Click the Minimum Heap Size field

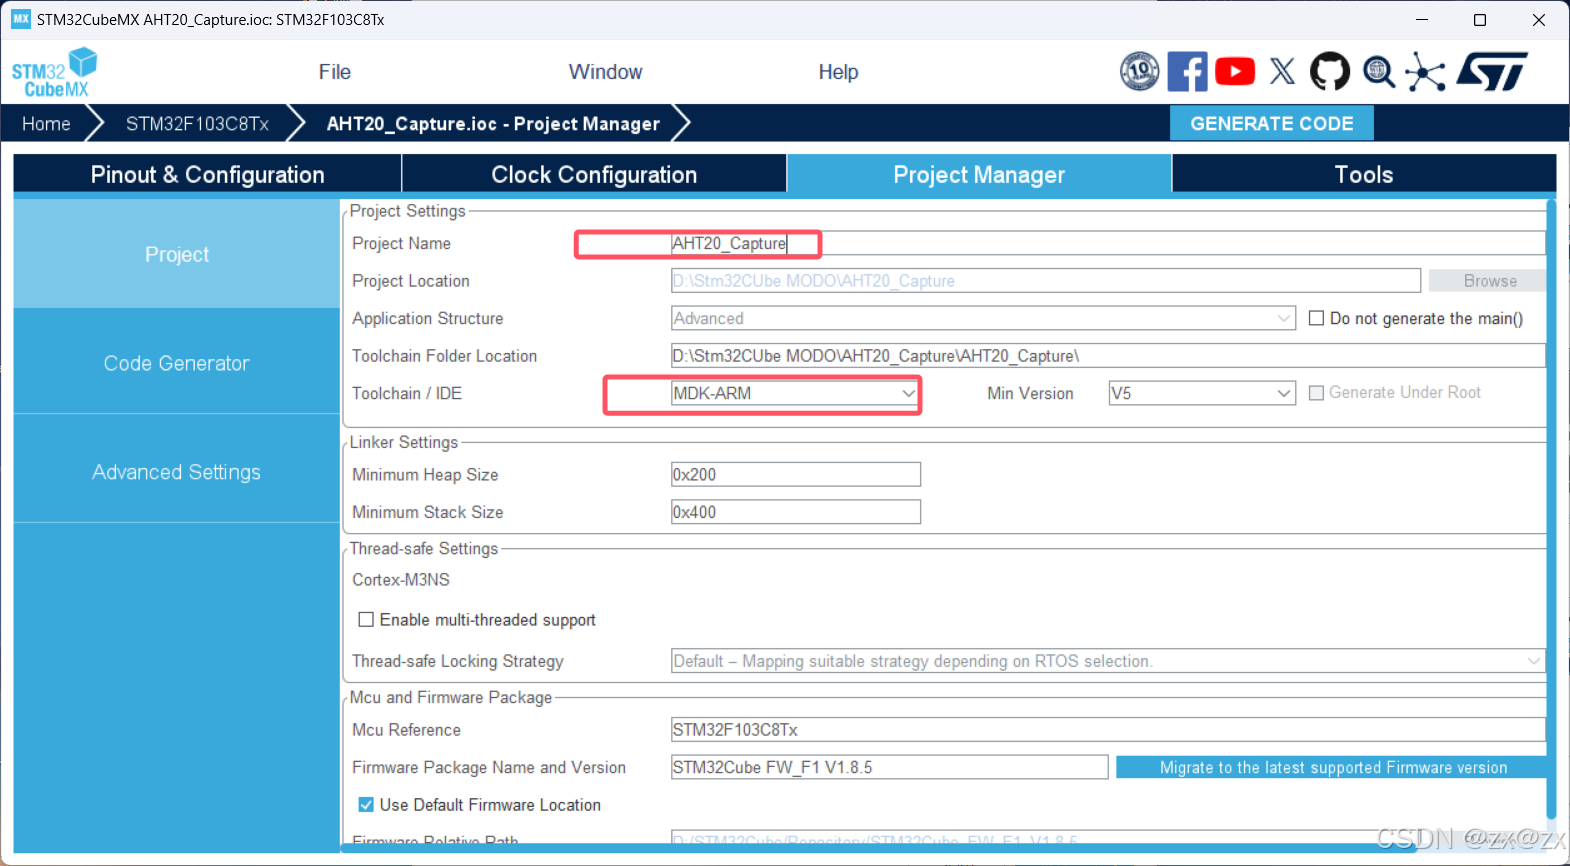point(796,474)
